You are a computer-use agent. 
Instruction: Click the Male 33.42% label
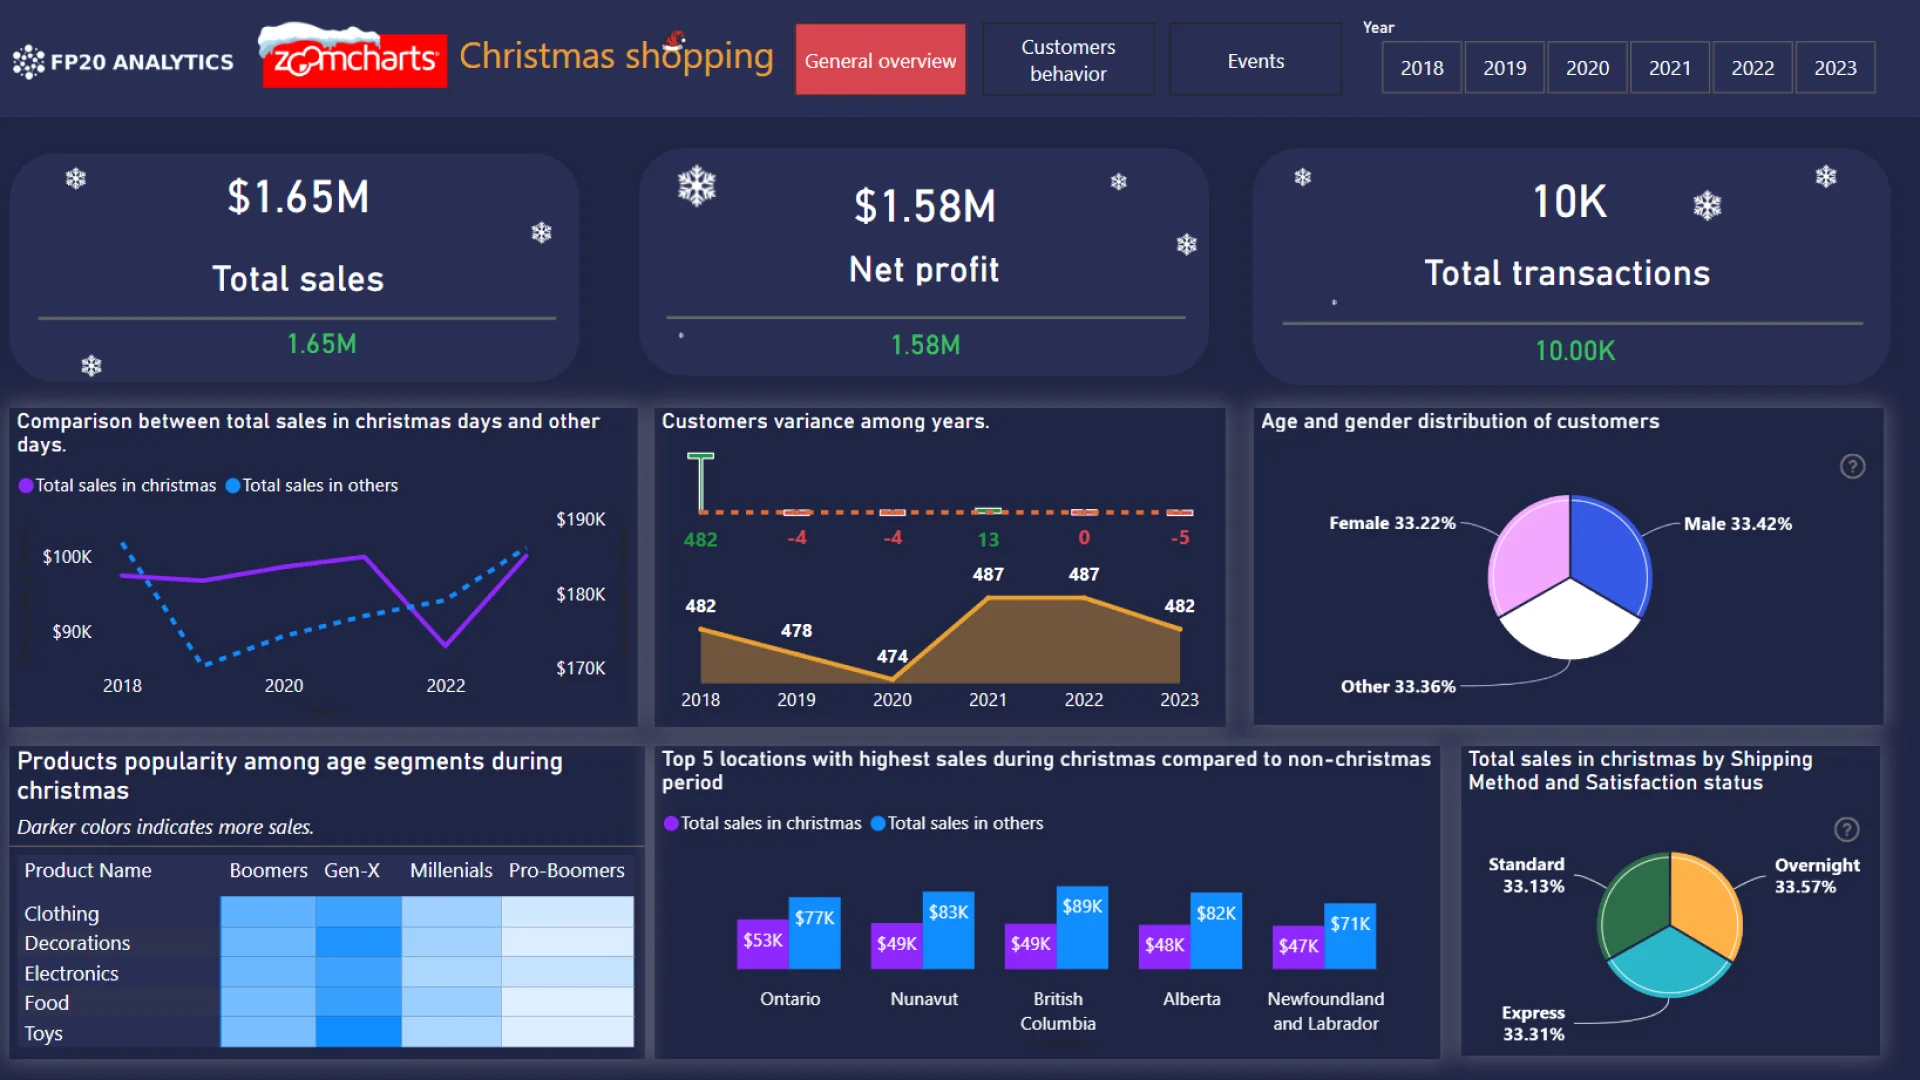1737,524
